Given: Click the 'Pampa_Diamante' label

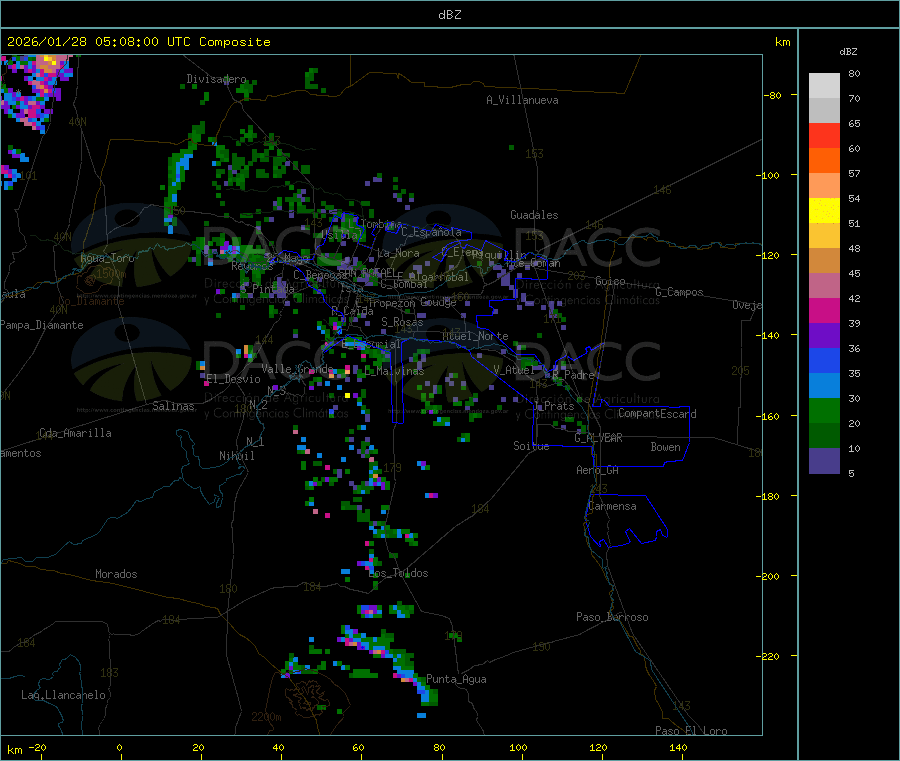Looking at the screenshot, I should tap(42, 325).
